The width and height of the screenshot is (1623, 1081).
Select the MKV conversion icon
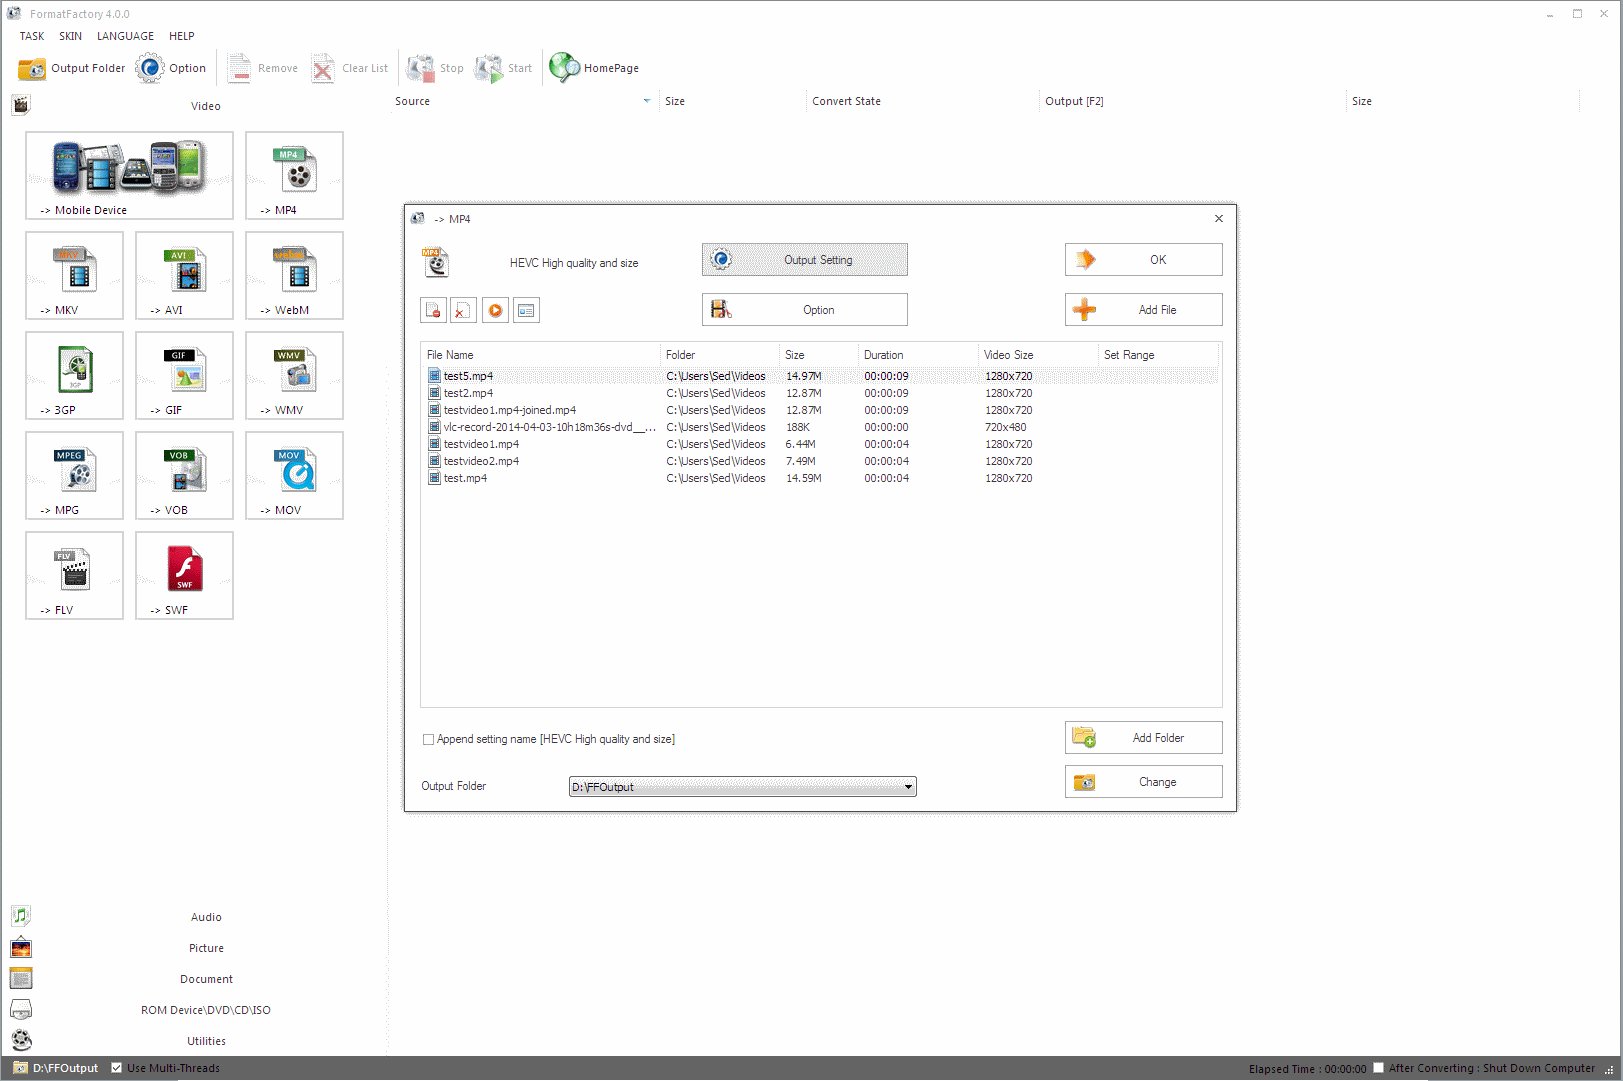pyautogui.click(x=74, y=275)
